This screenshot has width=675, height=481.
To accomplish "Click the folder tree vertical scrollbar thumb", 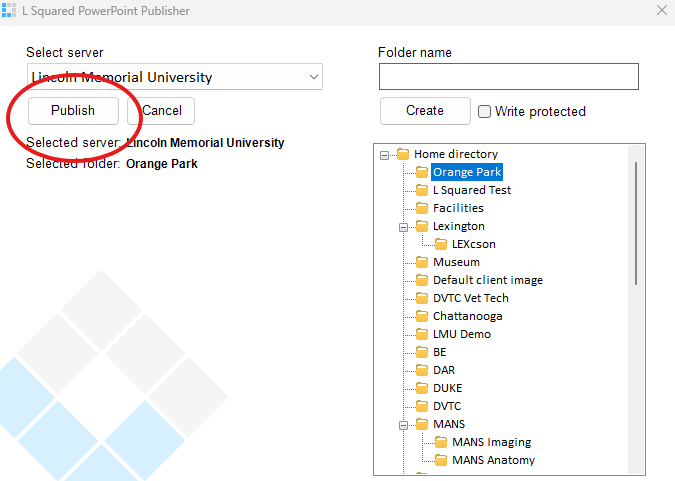I will pyautogui.click(x=636, y=223).
